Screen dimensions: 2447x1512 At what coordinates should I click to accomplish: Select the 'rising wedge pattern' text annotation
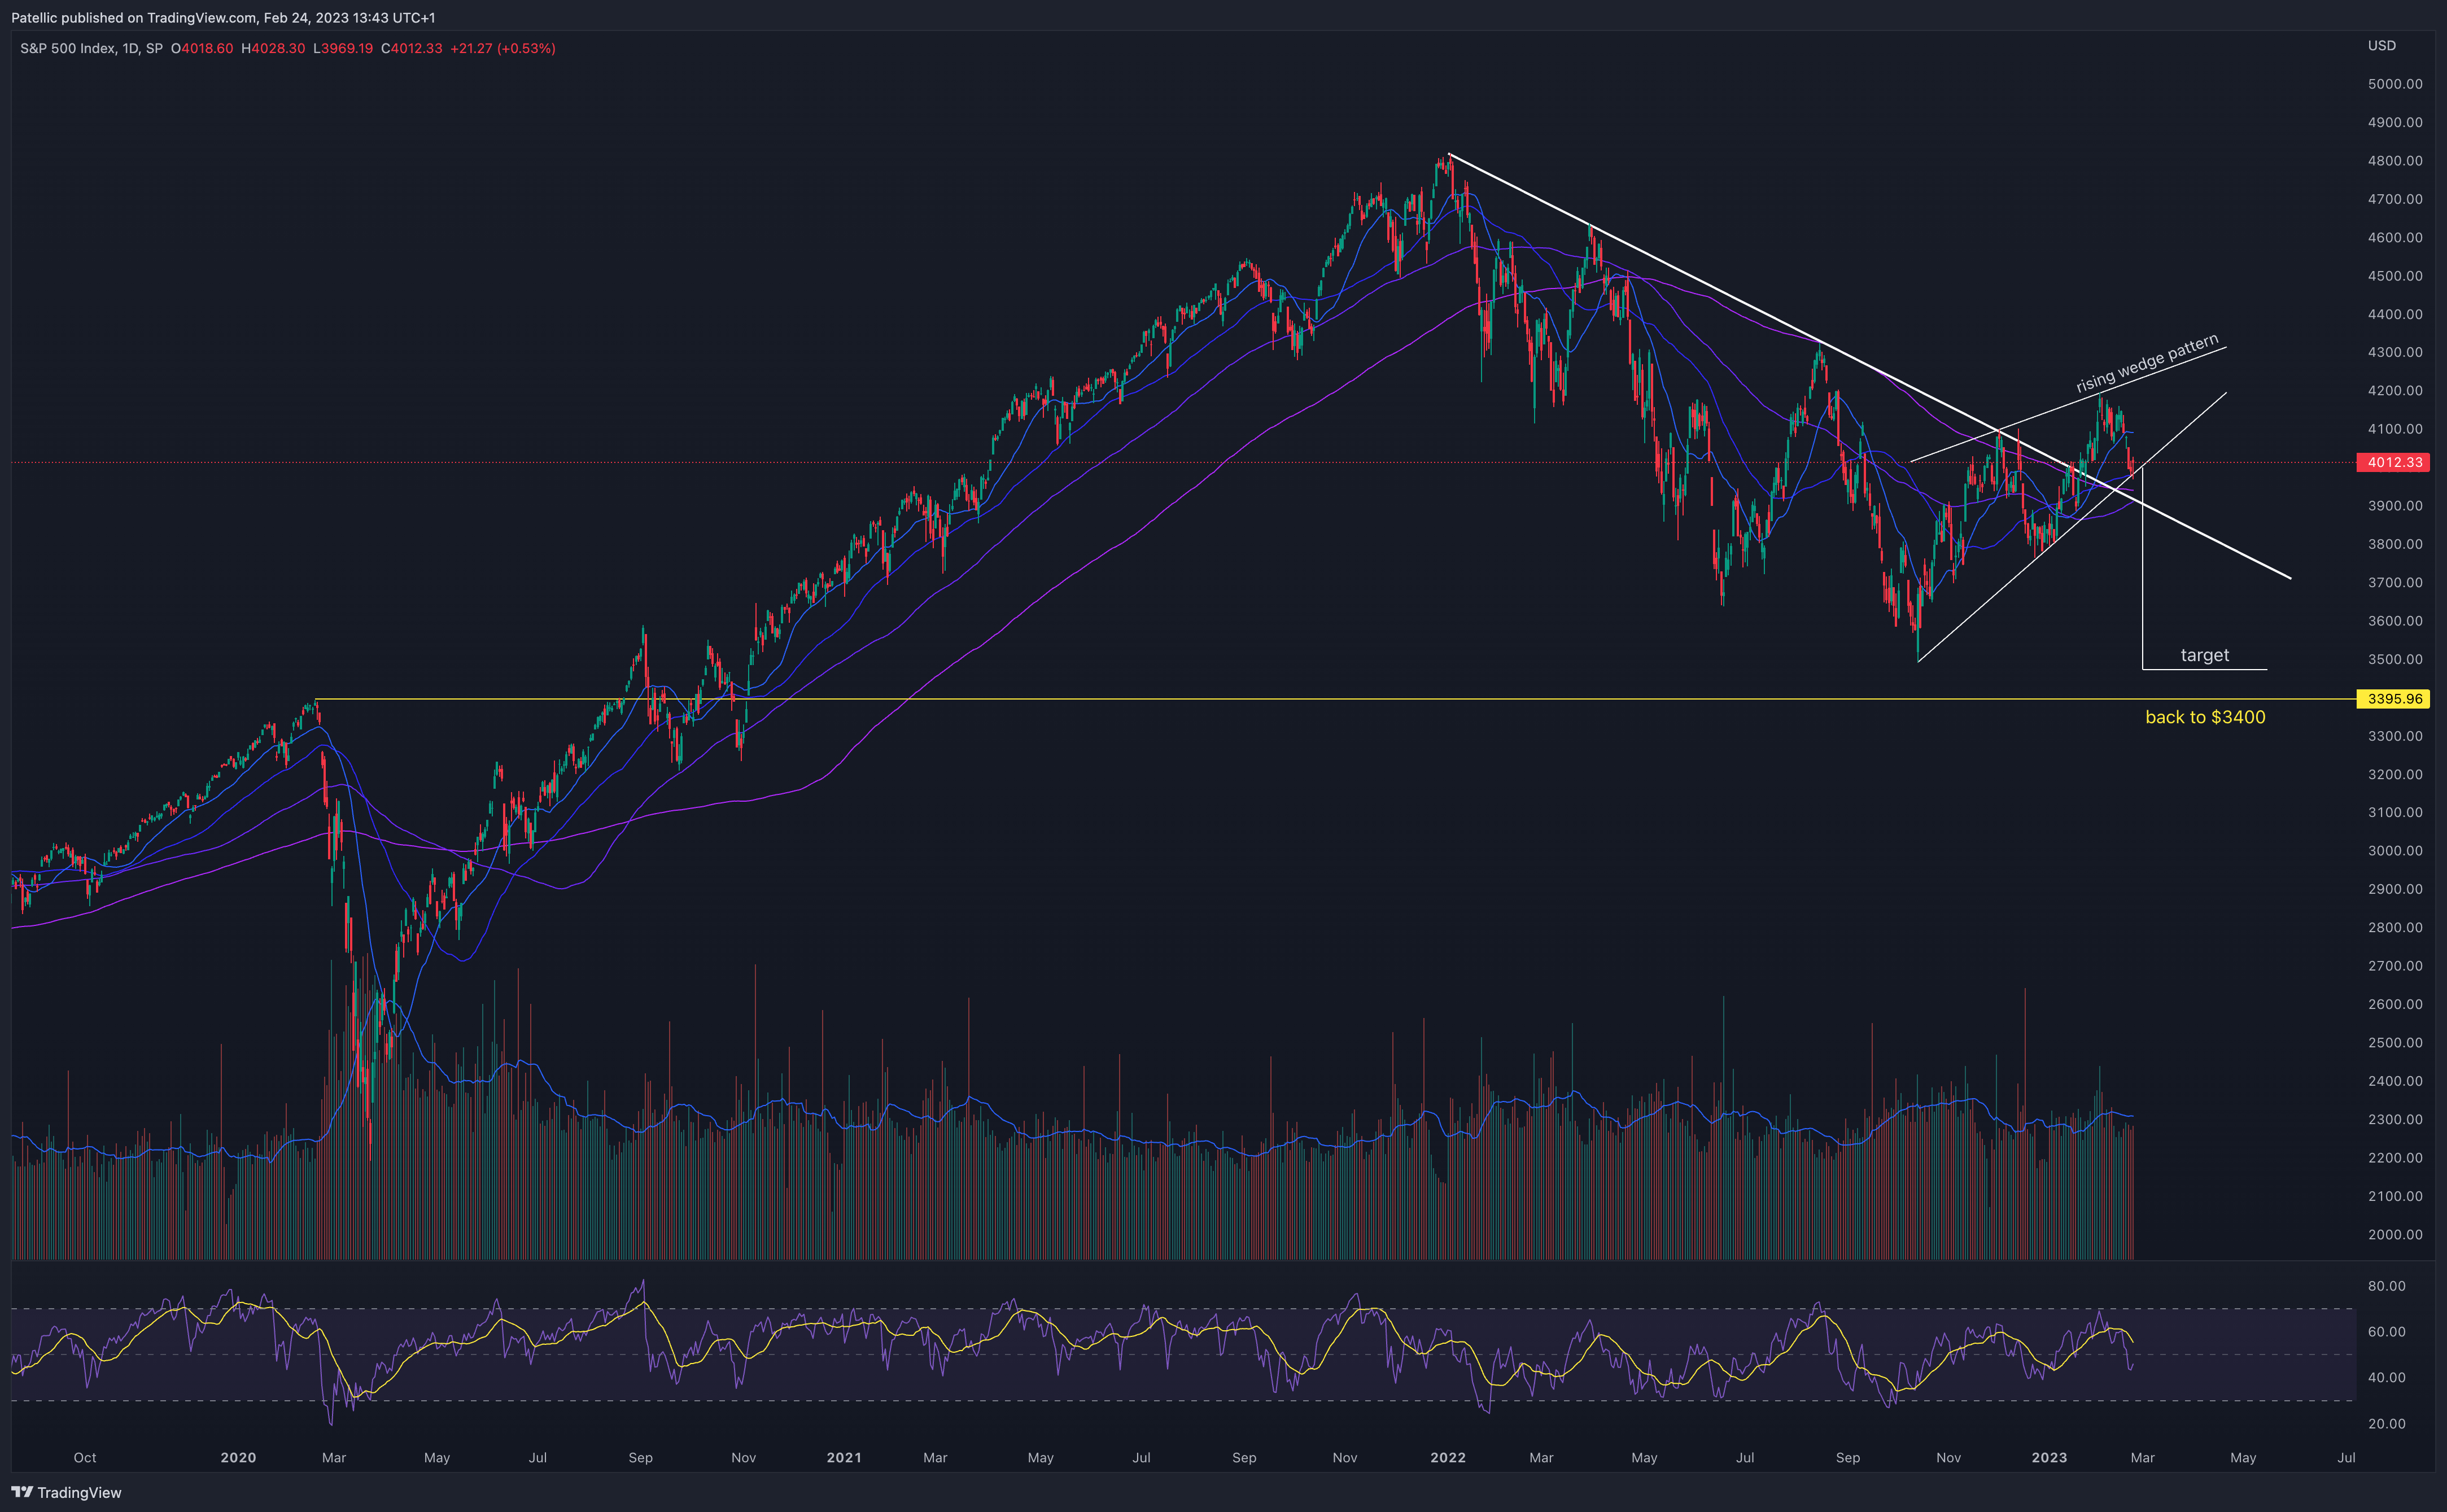tap(2146, 365)
